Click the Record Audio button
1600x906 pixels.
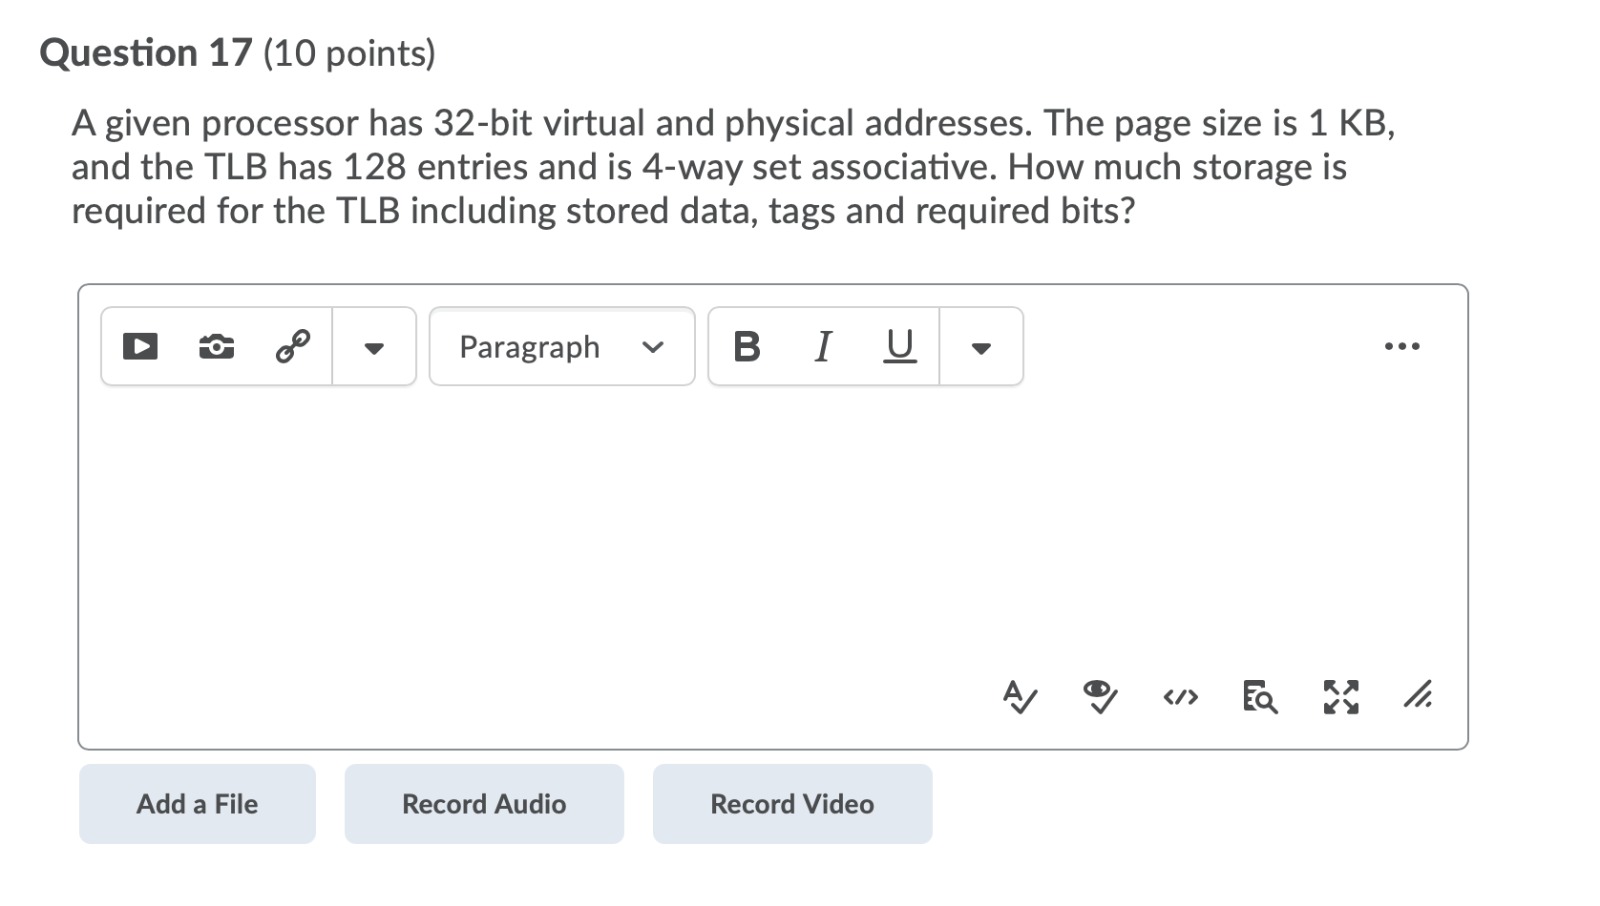click(484, 803)
